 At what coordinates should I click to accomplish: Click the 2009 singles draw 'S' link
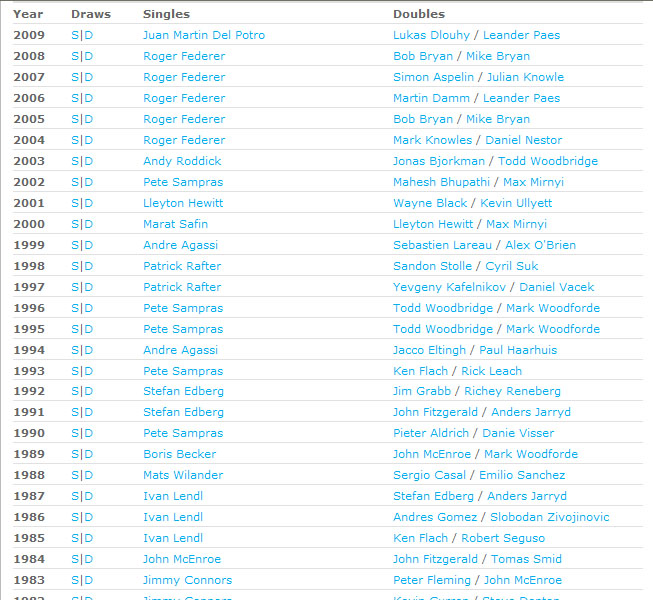[75, 35]
